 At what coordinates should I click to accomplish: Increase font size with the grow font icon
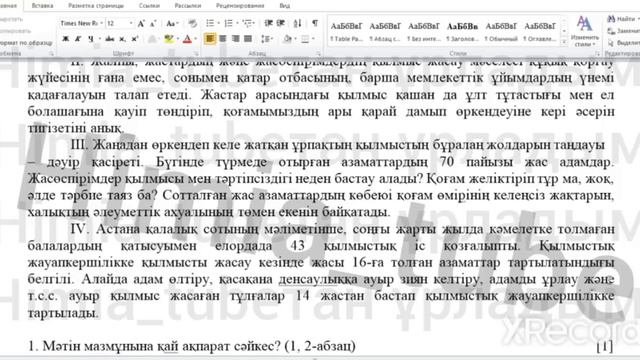coord(141,24)
